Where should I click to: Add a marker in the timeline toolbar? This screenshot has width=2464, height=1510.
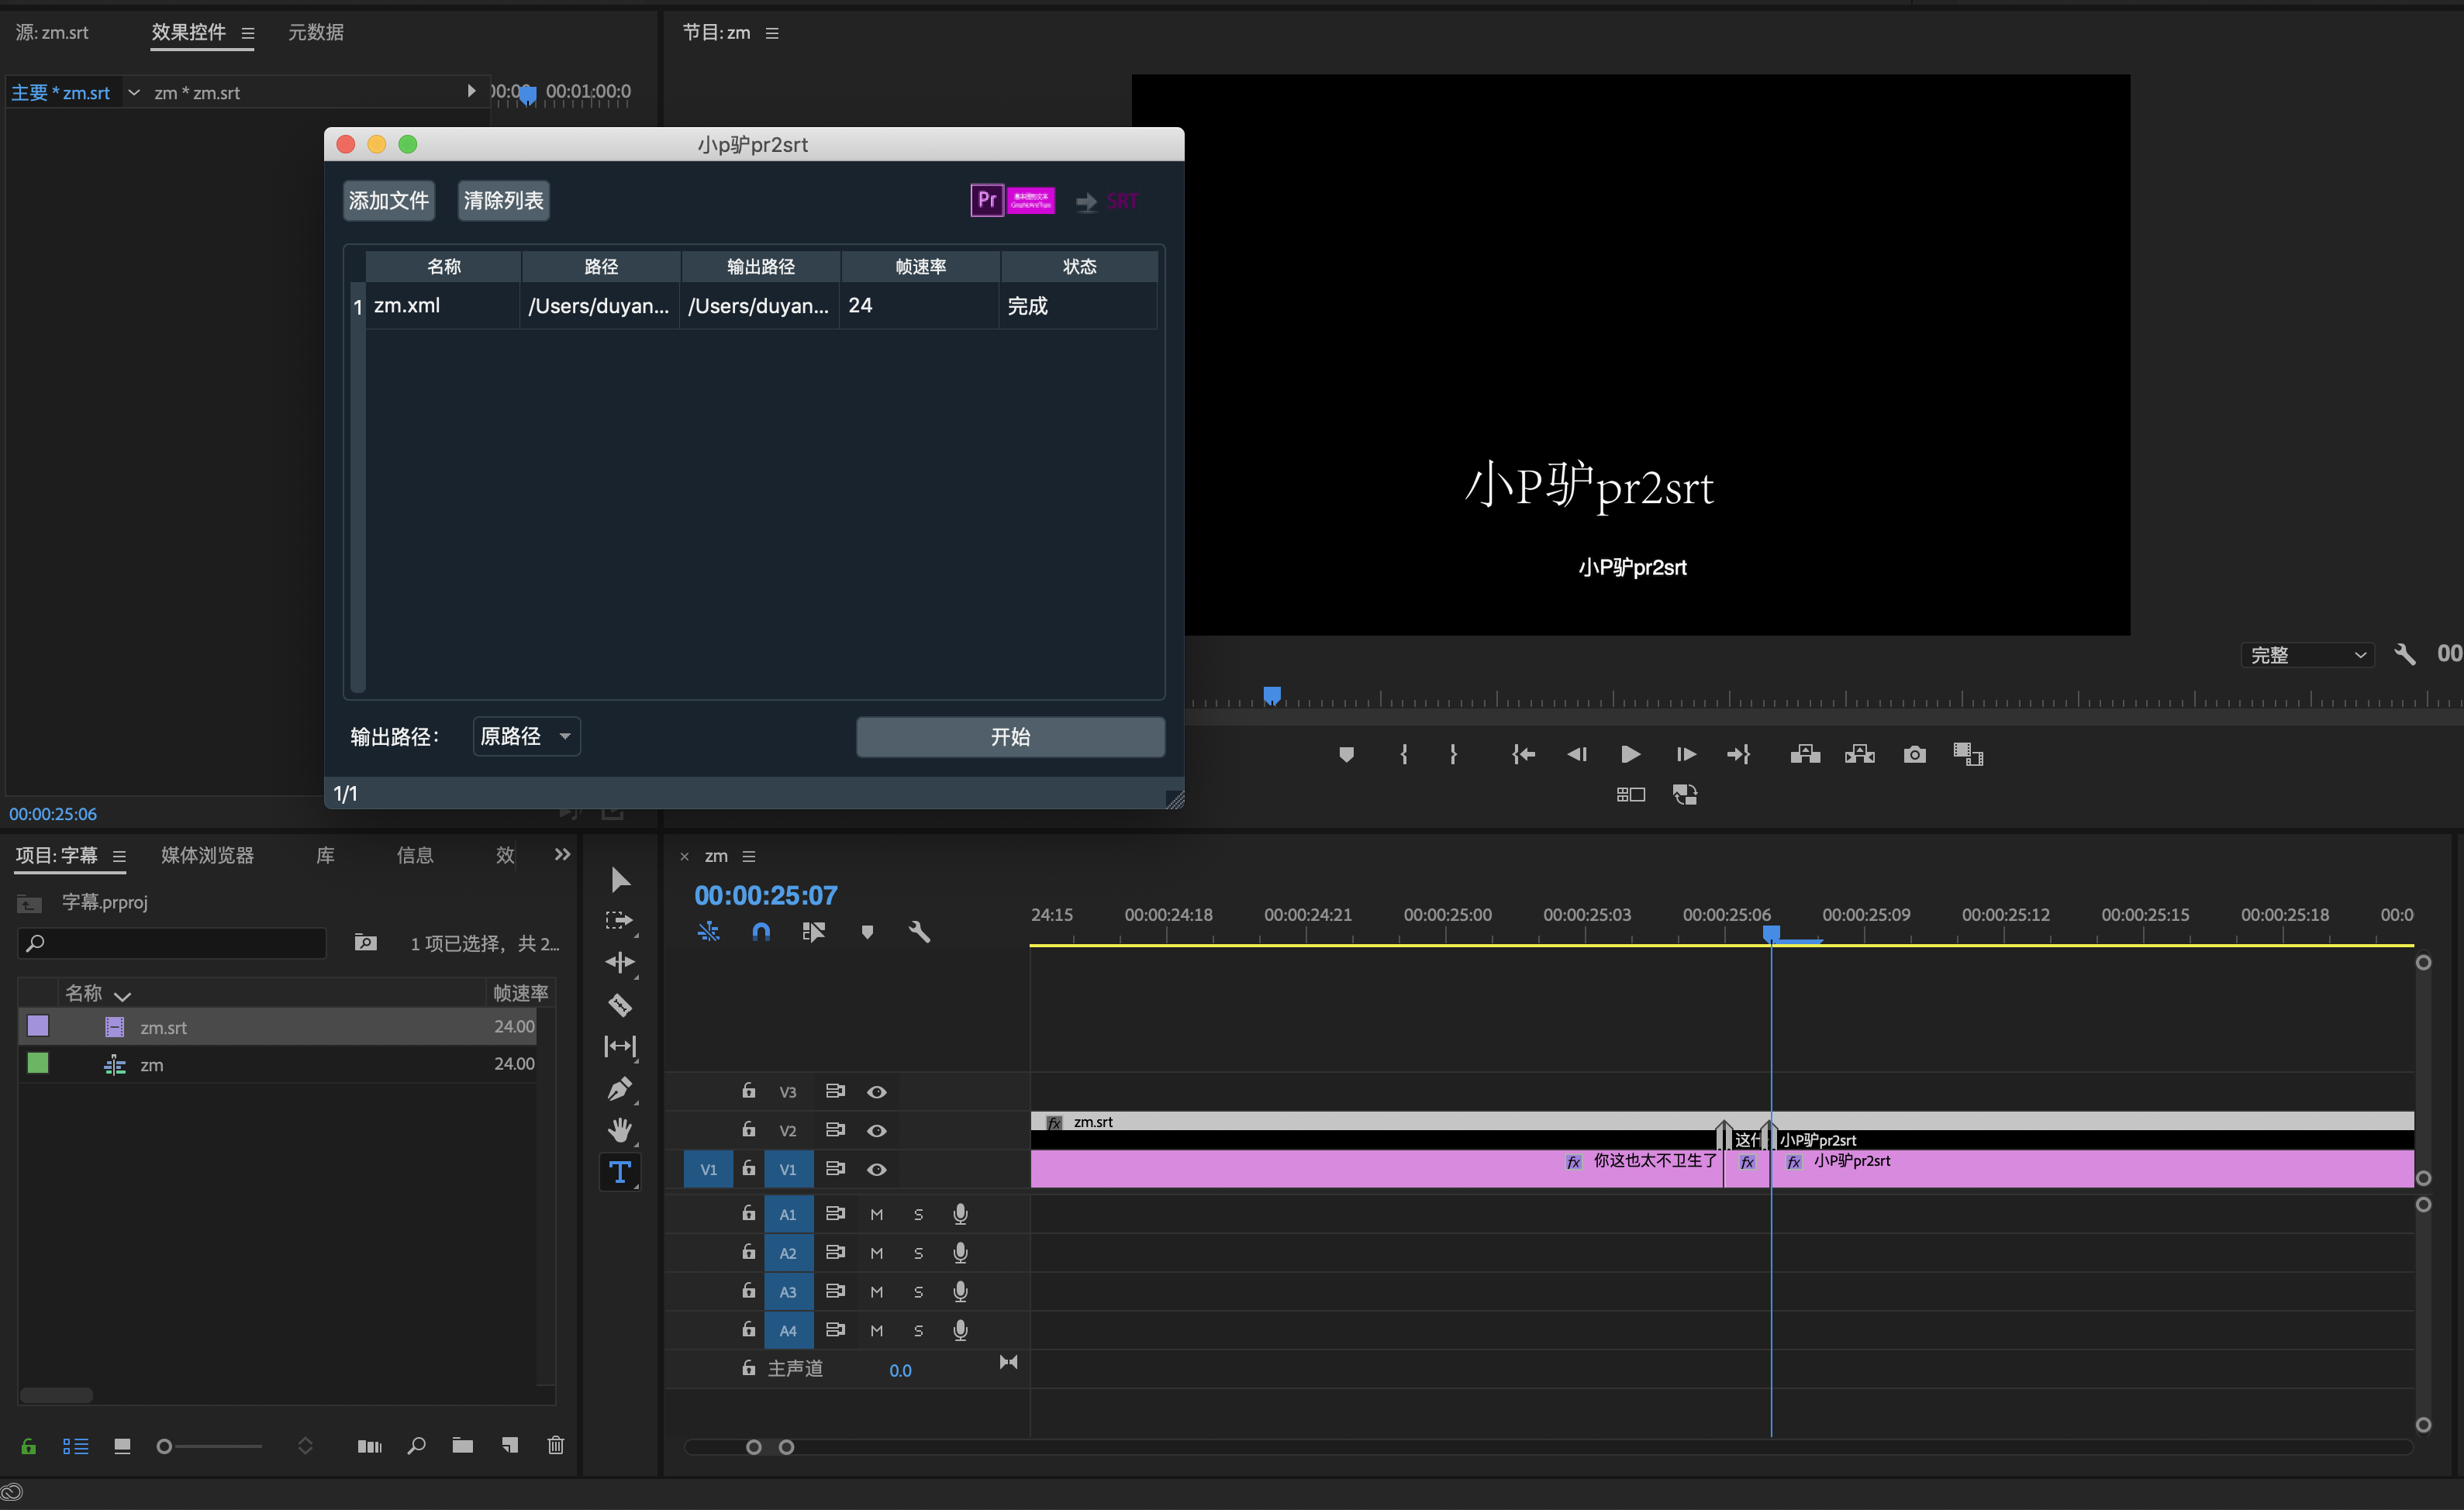click(x=867, y=932)
